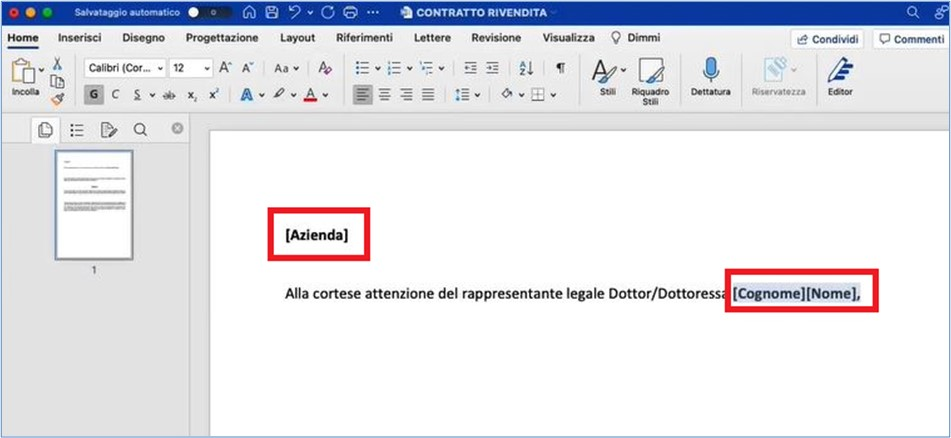951x438 pixels.
Task: Cut selection with scissors icon
Action: click(x=57, y=63)
